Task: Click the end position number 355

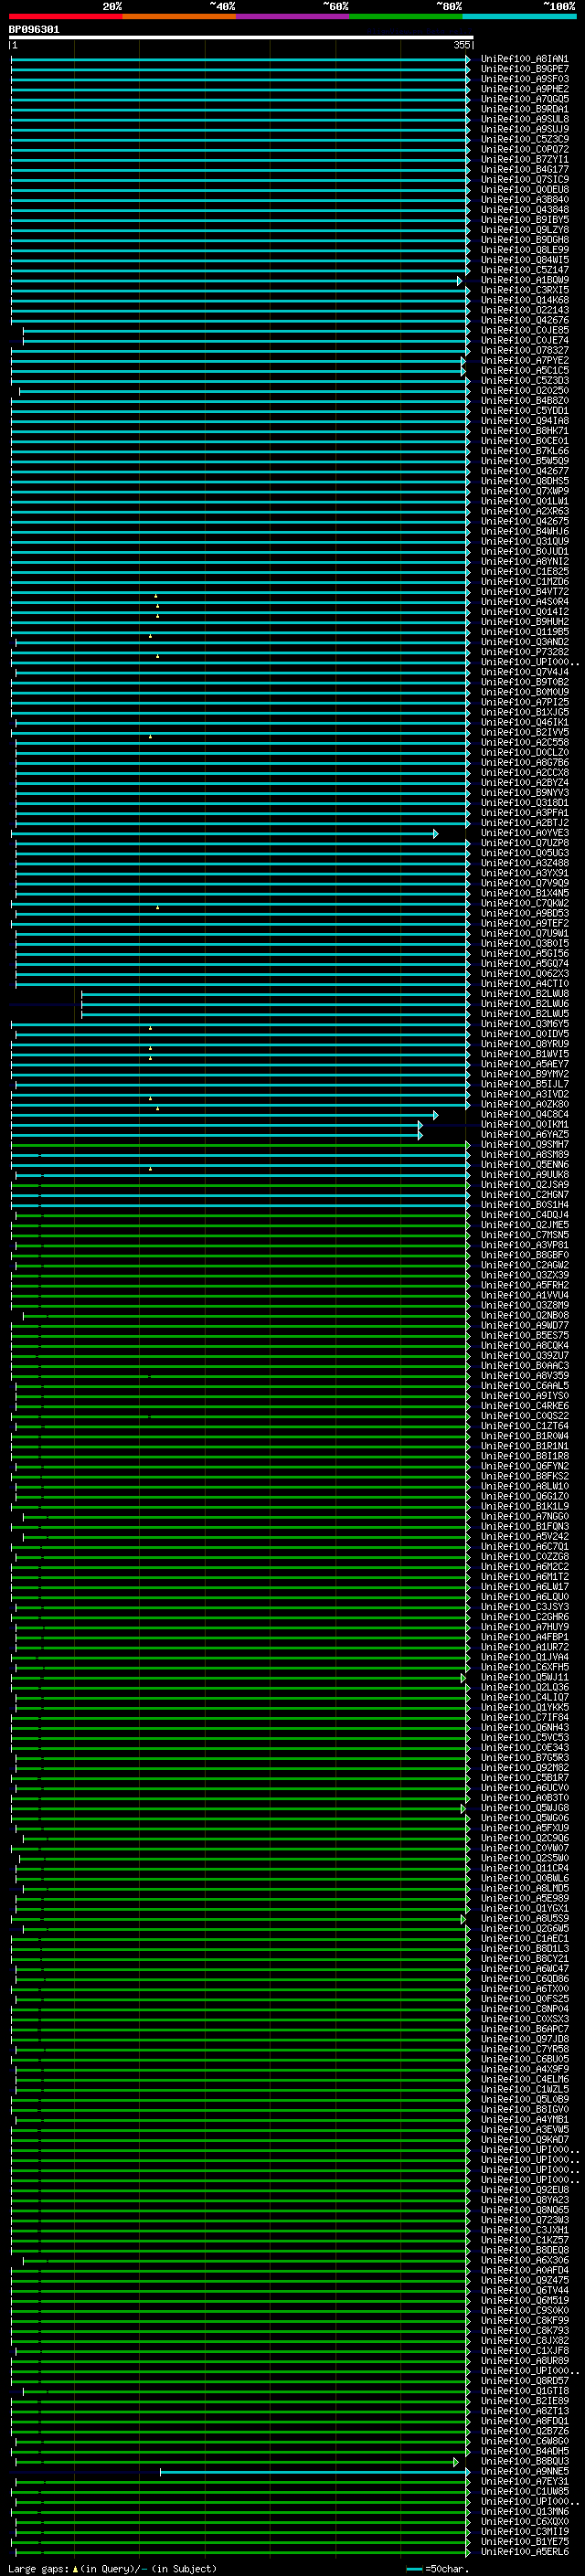Action: [x=462, y=45]
